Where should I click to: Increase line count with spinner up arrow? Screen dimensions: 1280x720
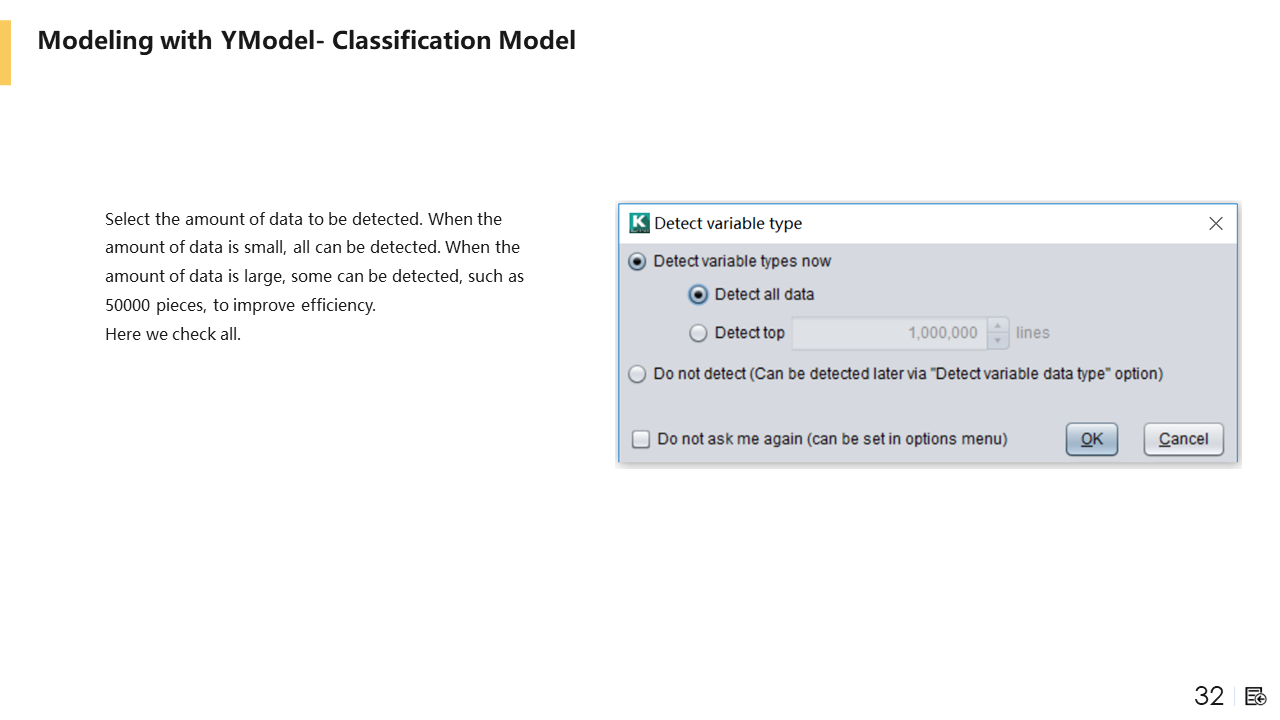[x=998, y=326]
